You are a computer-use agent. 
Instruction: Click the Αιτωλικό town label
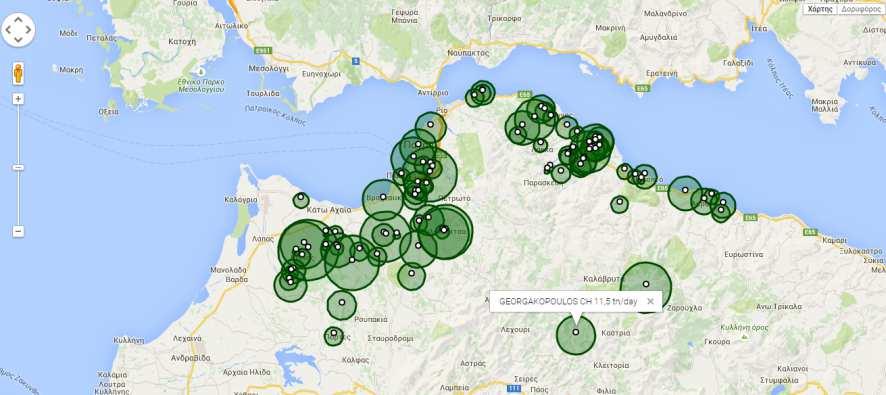coord(232,25)
